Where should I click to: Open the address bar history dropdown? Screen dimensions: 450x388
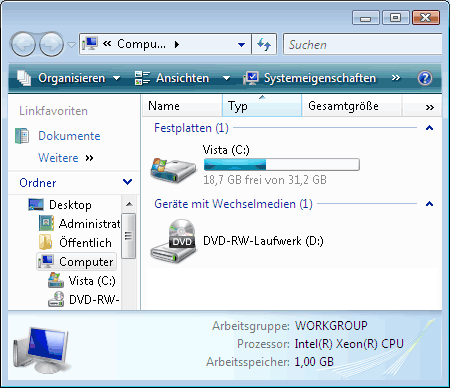[x=242, y=44]
